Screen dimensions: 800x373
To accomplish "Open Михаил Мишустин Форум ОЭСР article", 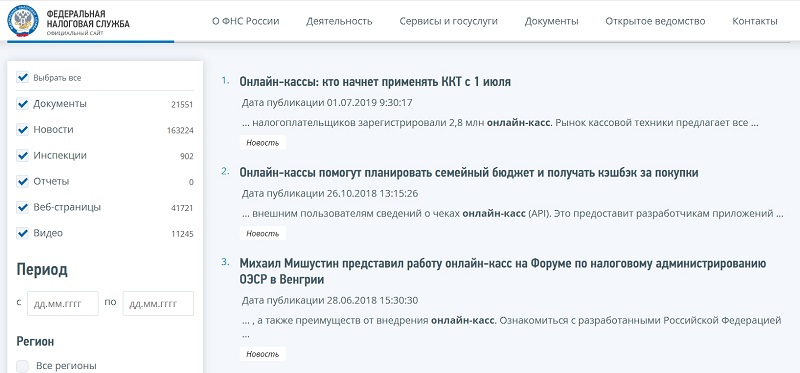I will (x=503, y=271).
